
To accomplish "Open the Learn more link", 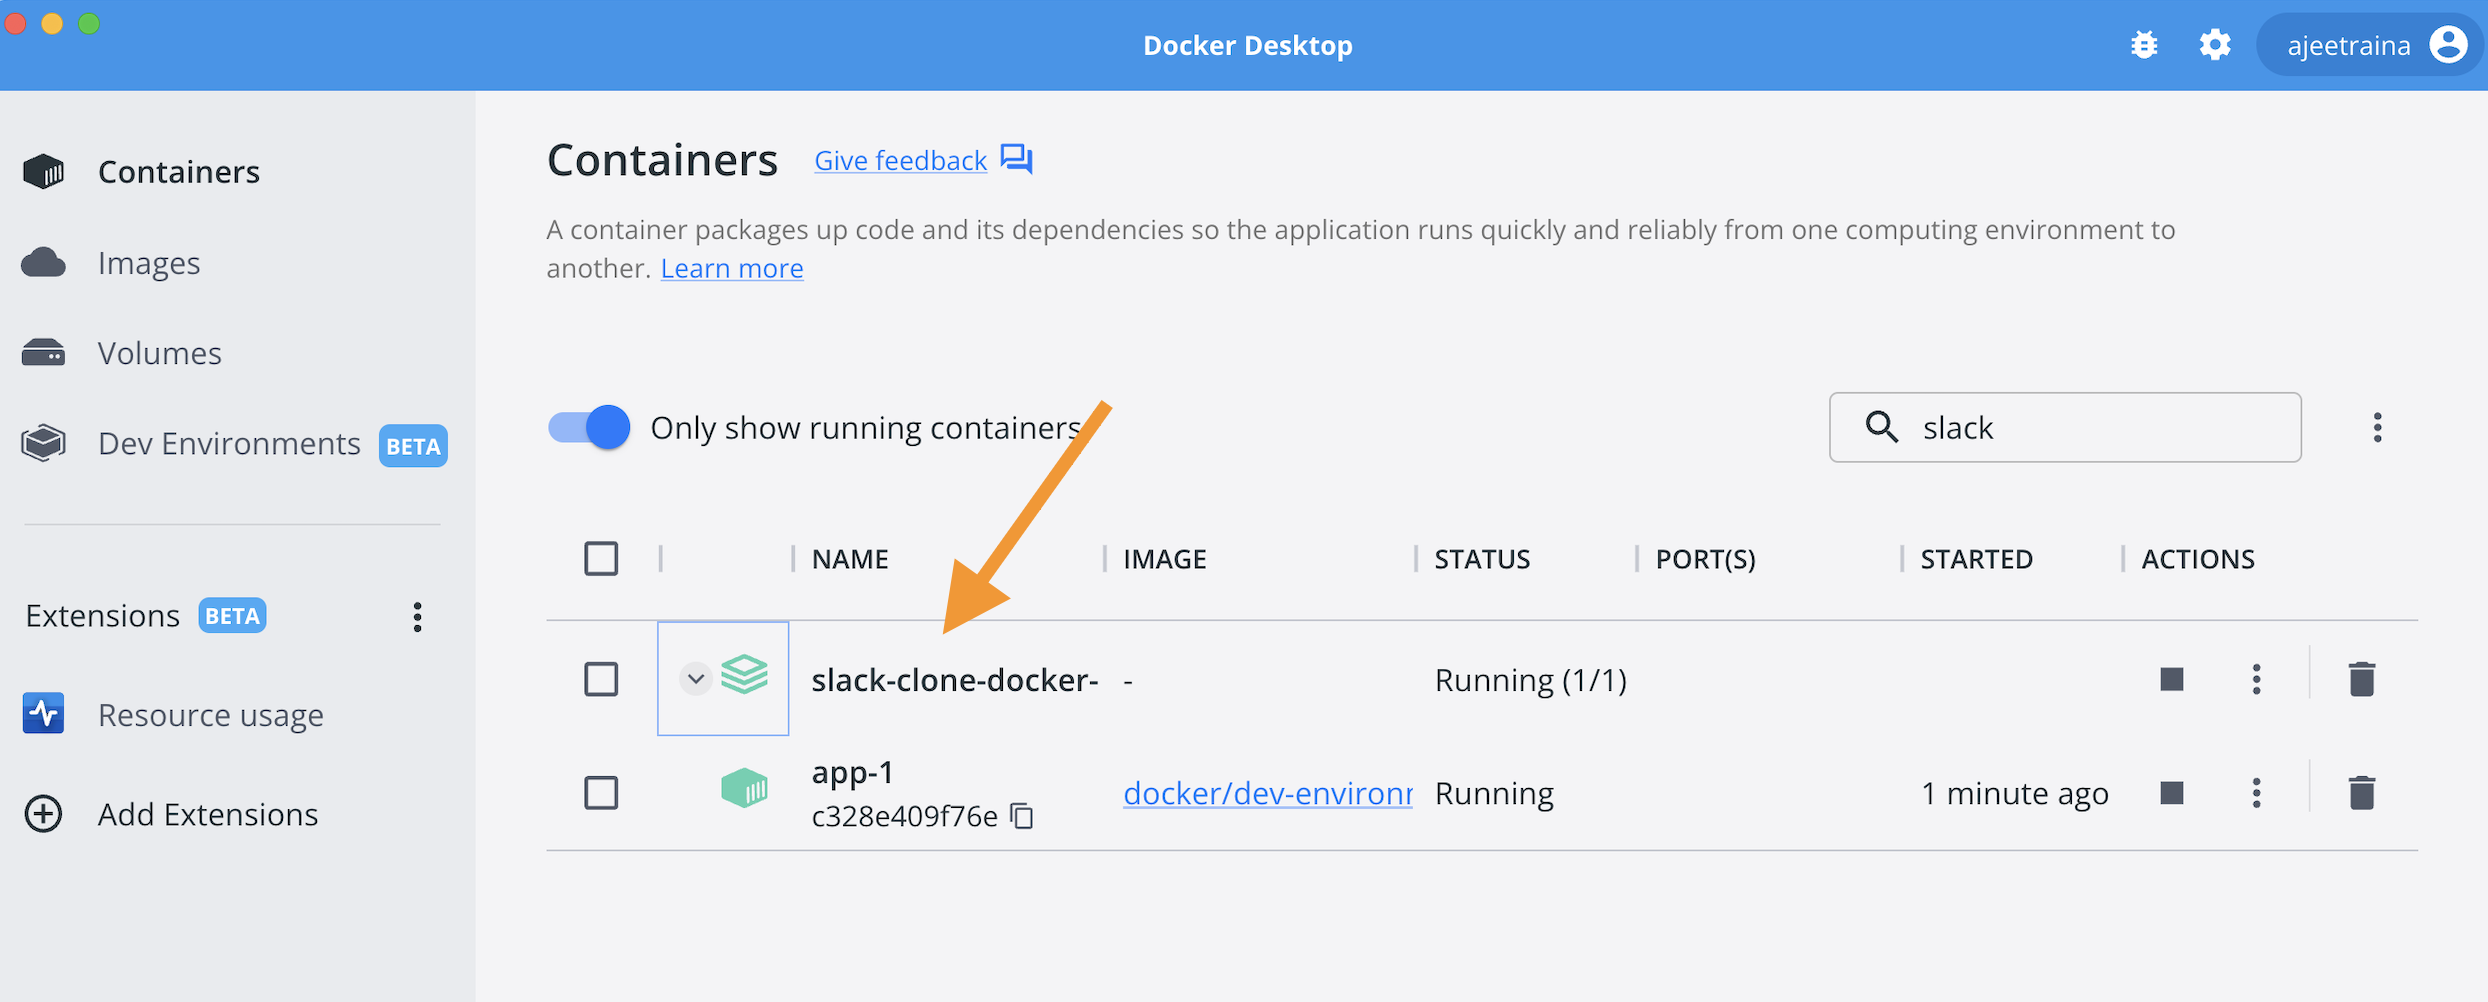I will tap(732, 268).
